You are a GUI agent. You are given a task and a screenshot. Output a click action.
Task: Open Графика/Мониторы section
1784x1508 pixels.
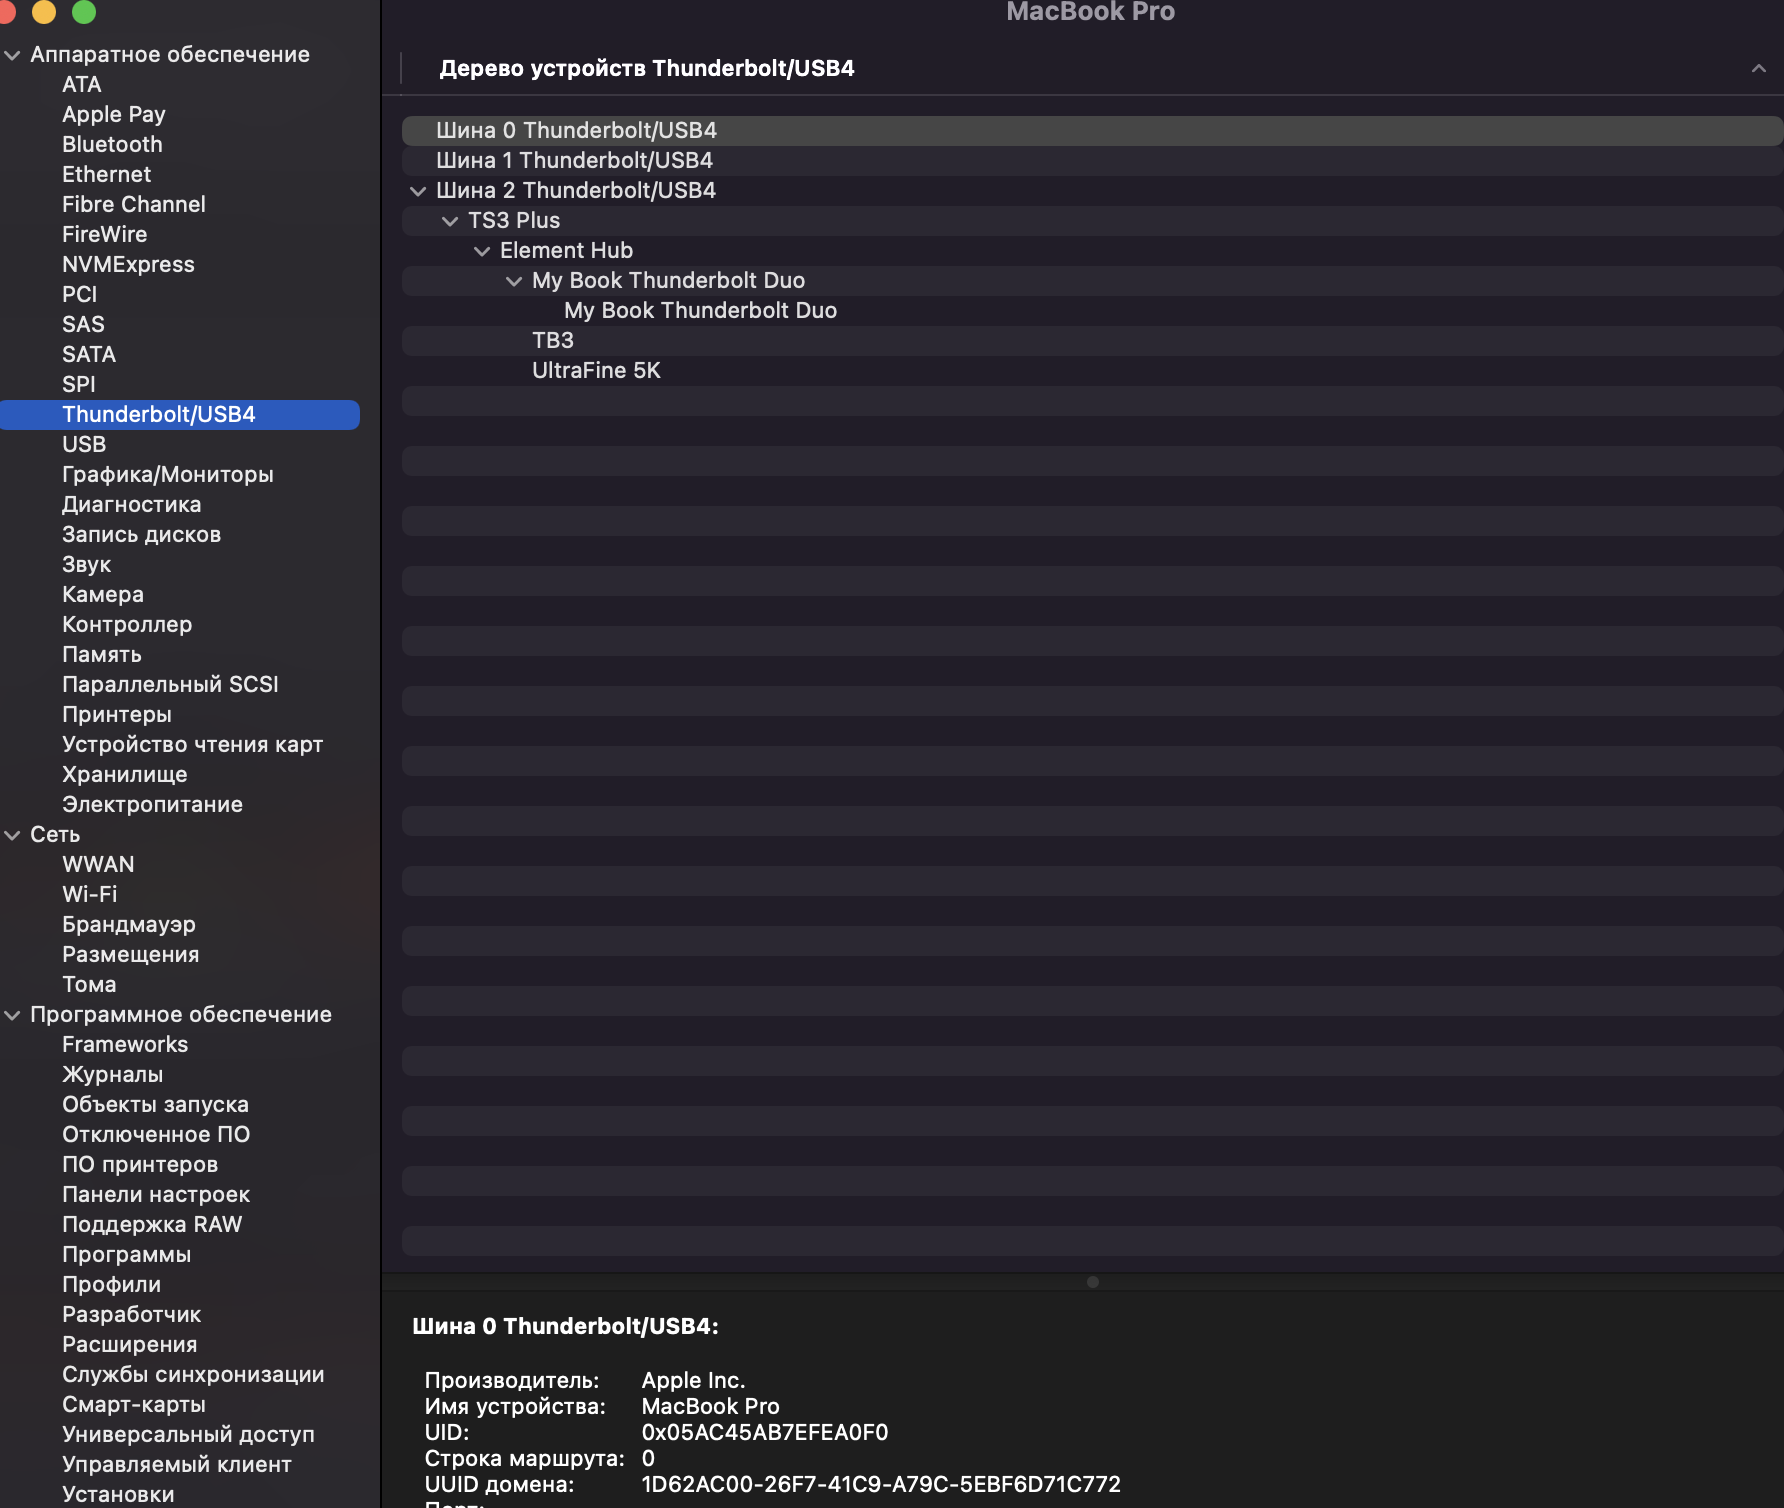pos(168,475)
